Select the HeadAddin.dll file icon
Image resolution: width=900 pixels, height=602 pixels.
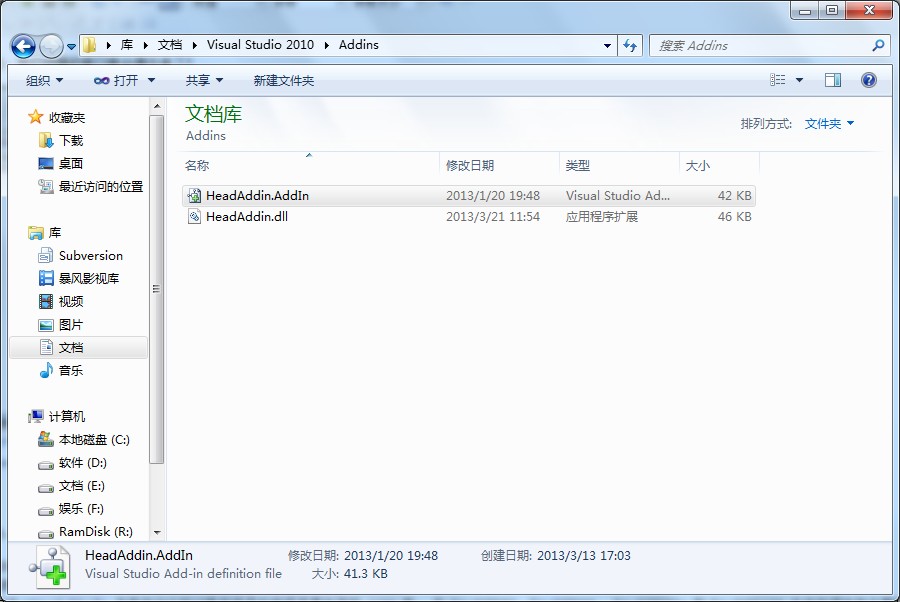pyautogui.click(x=195, y=216)
